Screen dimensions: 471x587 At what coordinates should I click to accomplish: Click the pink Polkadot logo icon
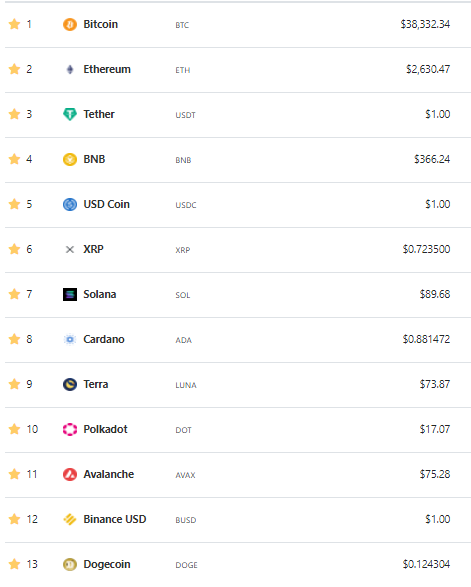tap(70, 429)
